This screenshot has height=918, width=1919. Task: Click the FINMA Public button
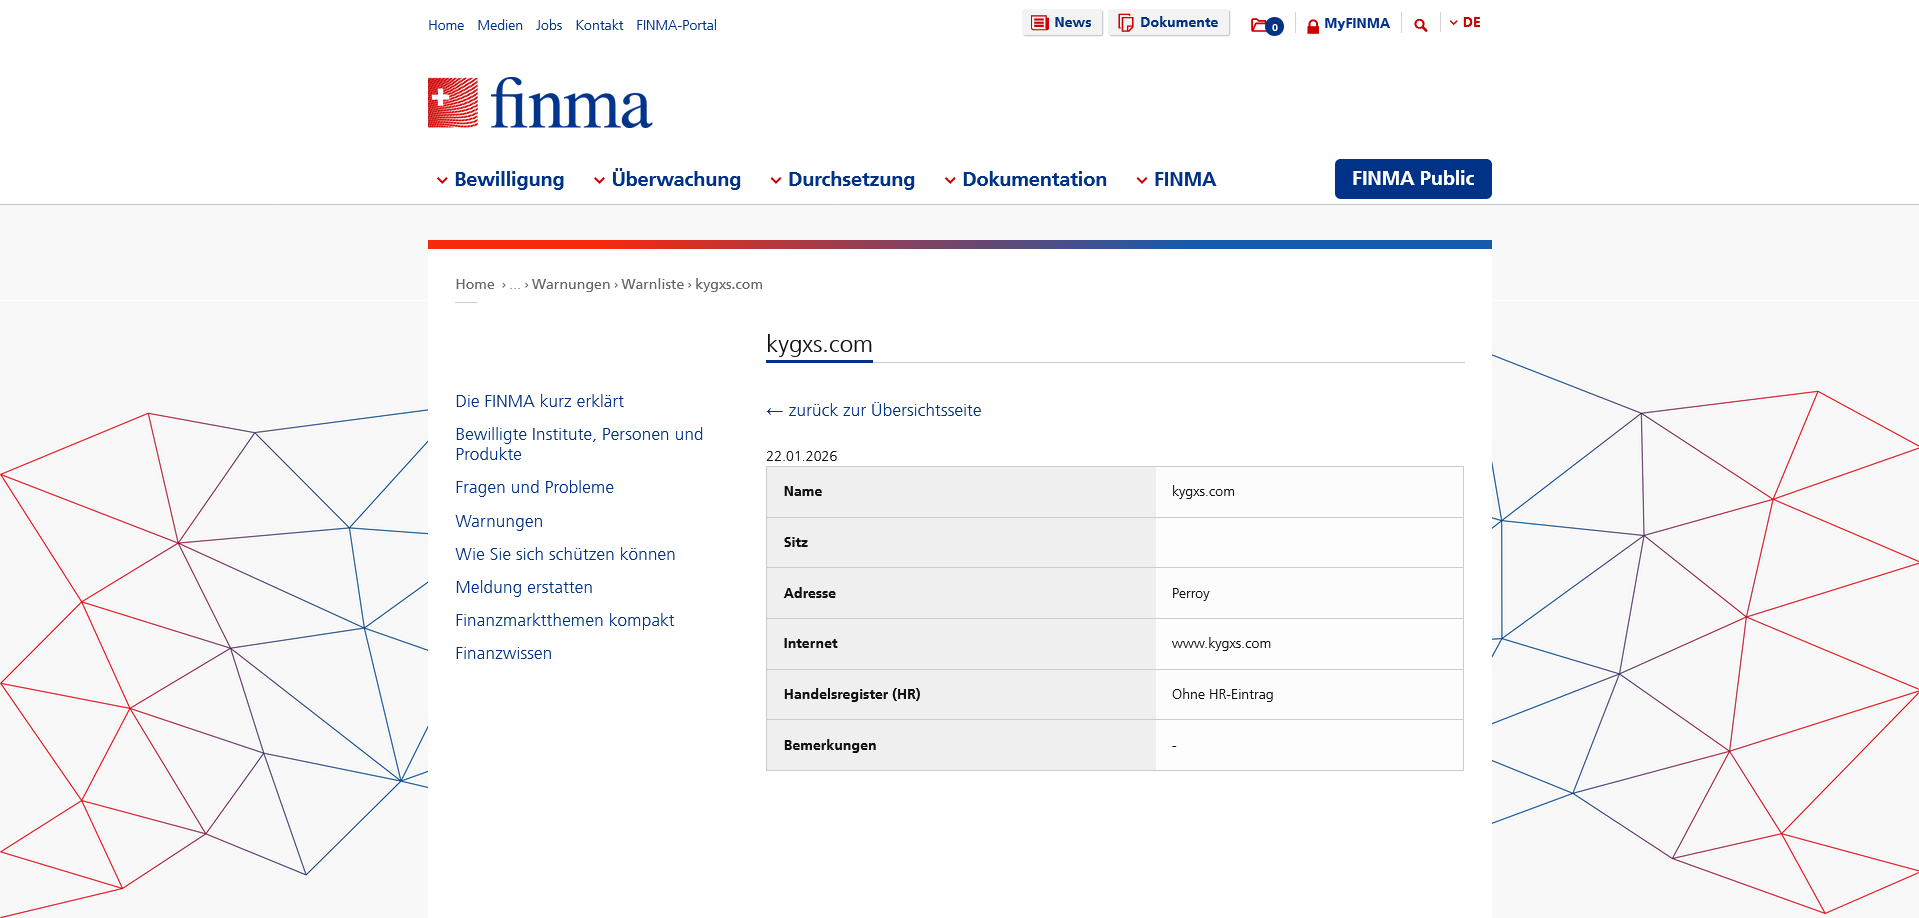pos(1413,179)
